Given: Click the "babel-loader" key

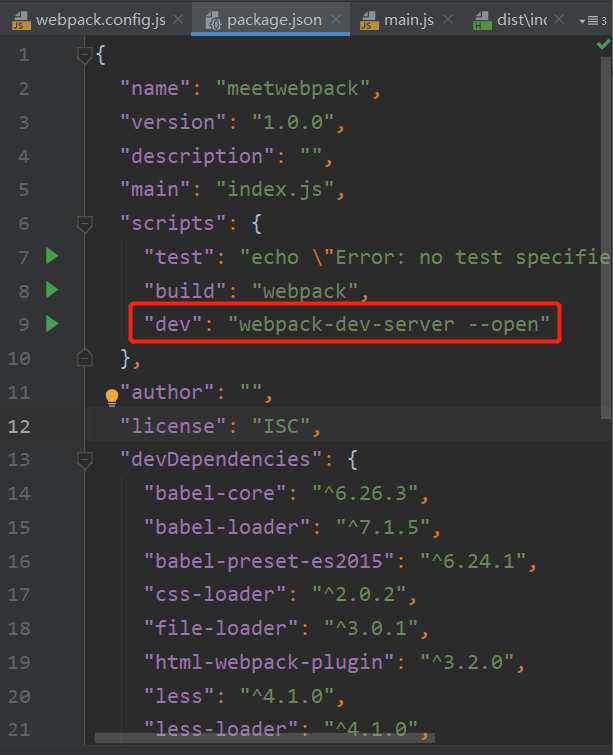Looking at the screenshot, I should click(x=227, y=527).
